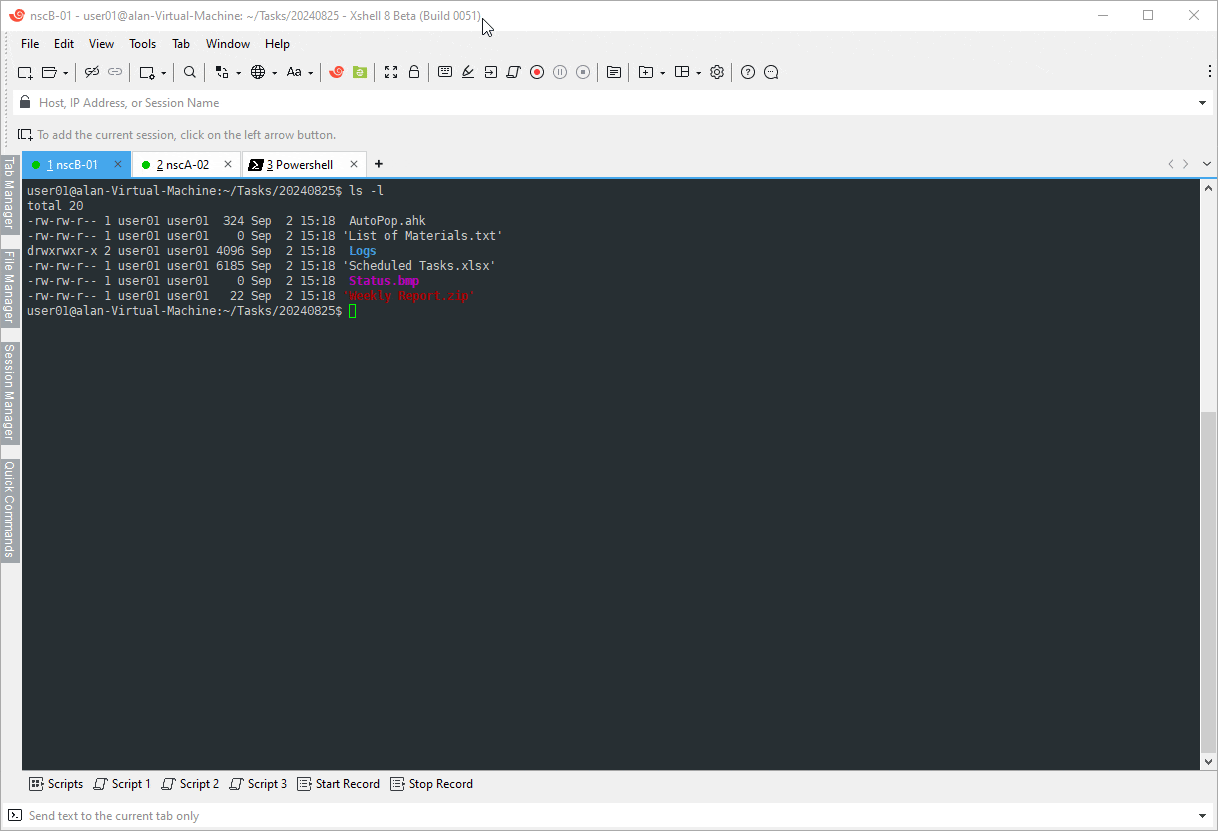Open the search magnifier icon in toolbar
1218x831 pixels.
190,72
